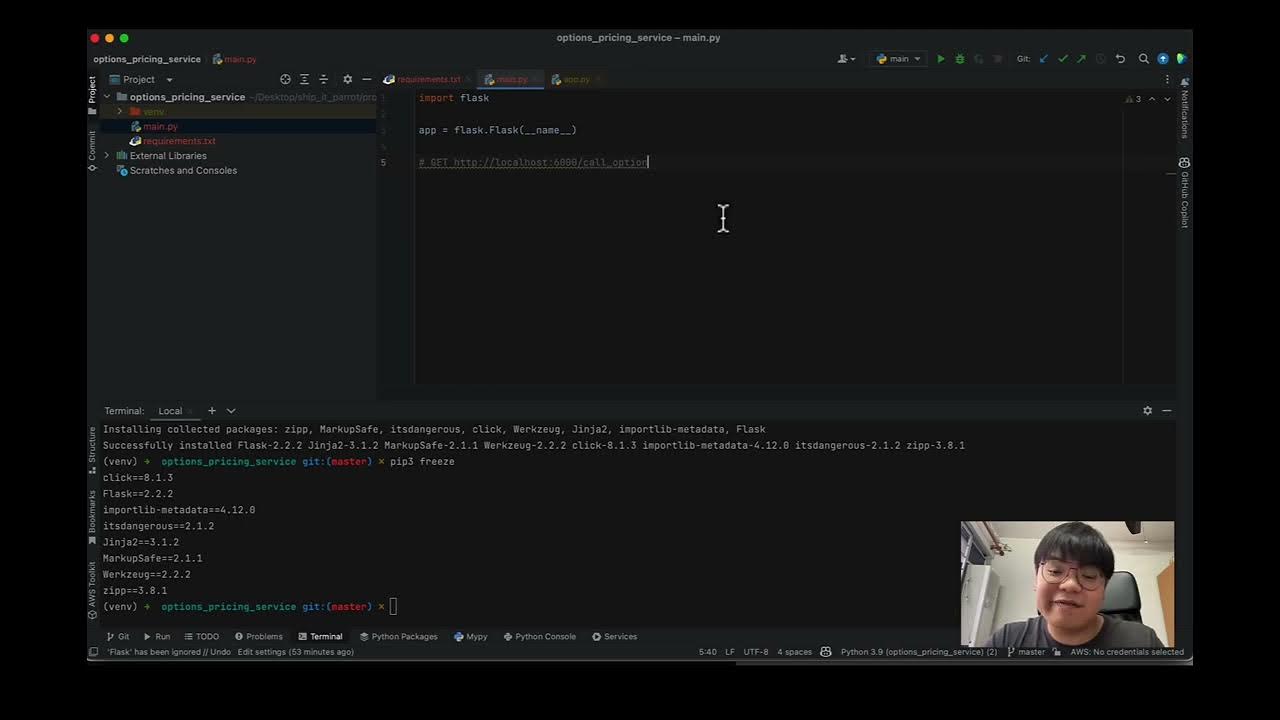Image resolution: width=1280 pixels, height=720 pixels.
Task: Click the LF line separator indicator
Action: coord(730,652)
